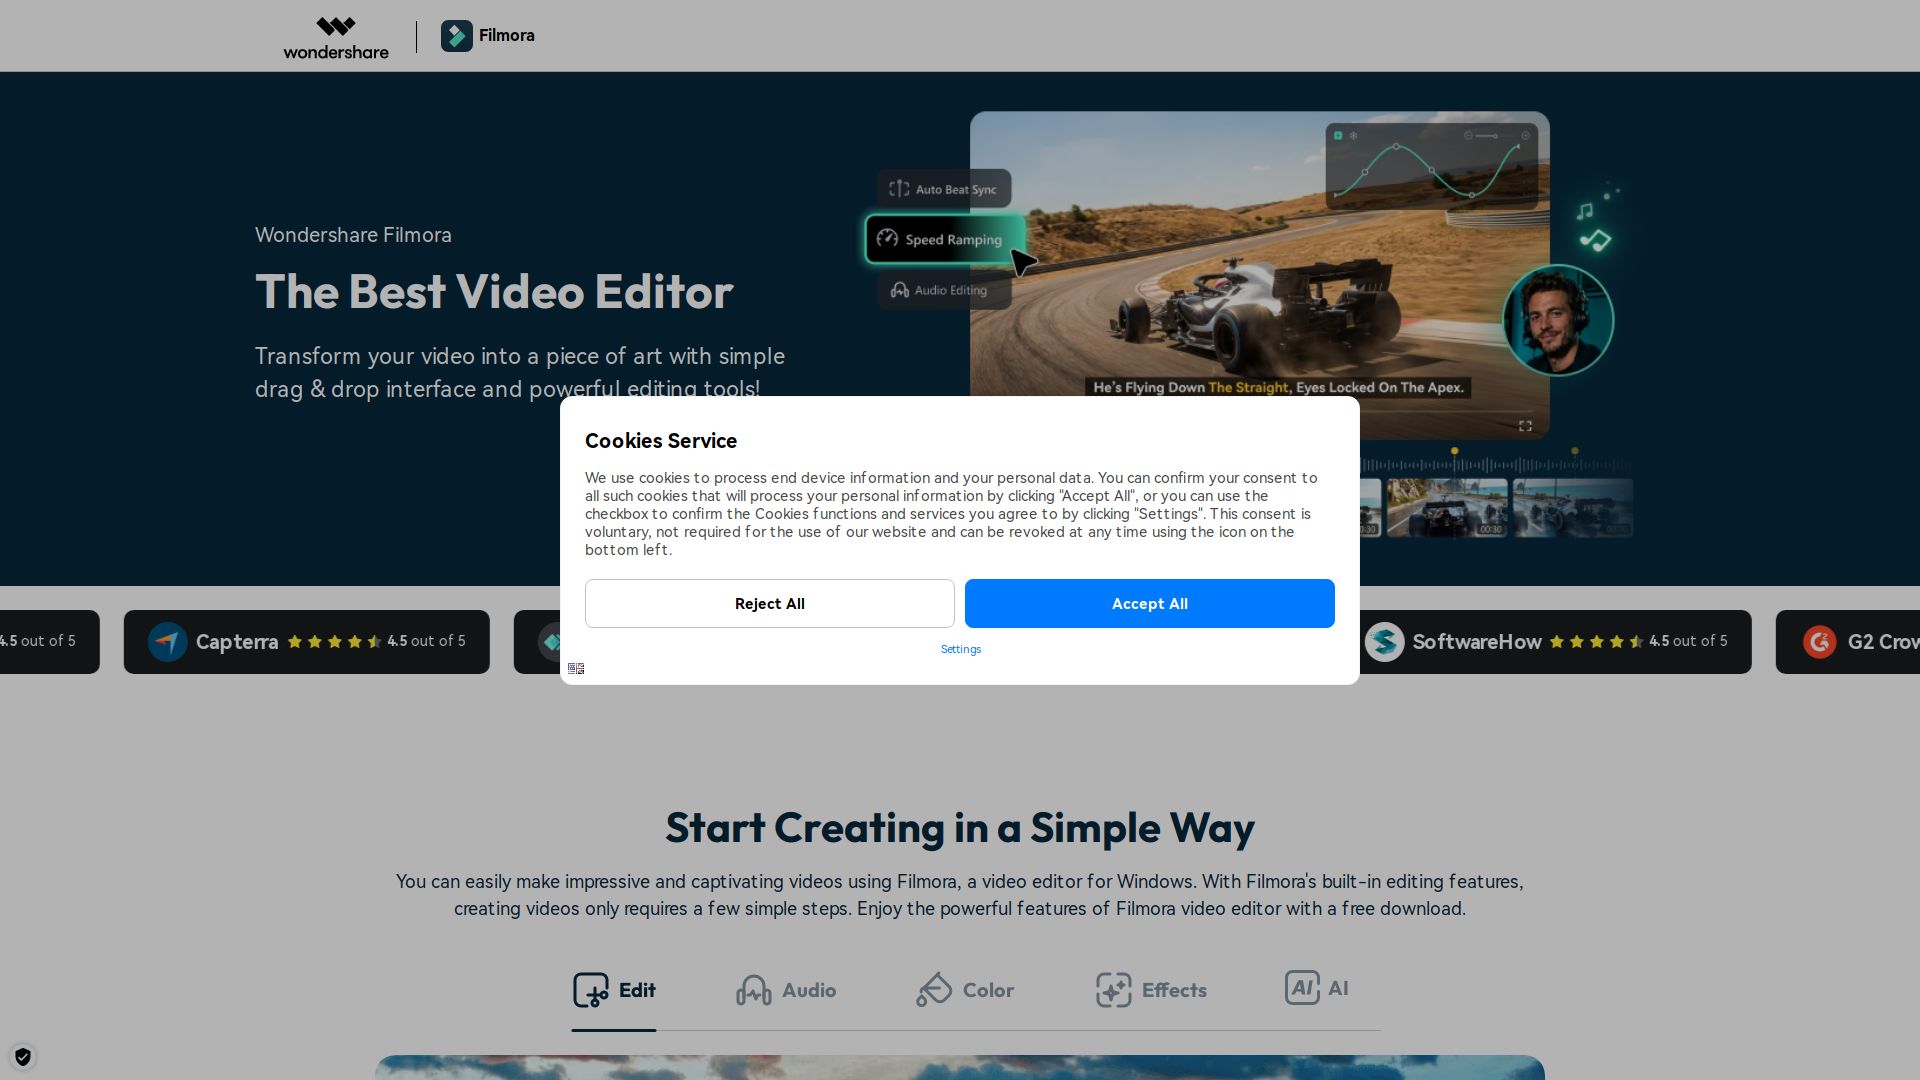Click the Auto Beat Sync feature pill
This screenshot has width=1920, height=1080.
coord(944,189)
